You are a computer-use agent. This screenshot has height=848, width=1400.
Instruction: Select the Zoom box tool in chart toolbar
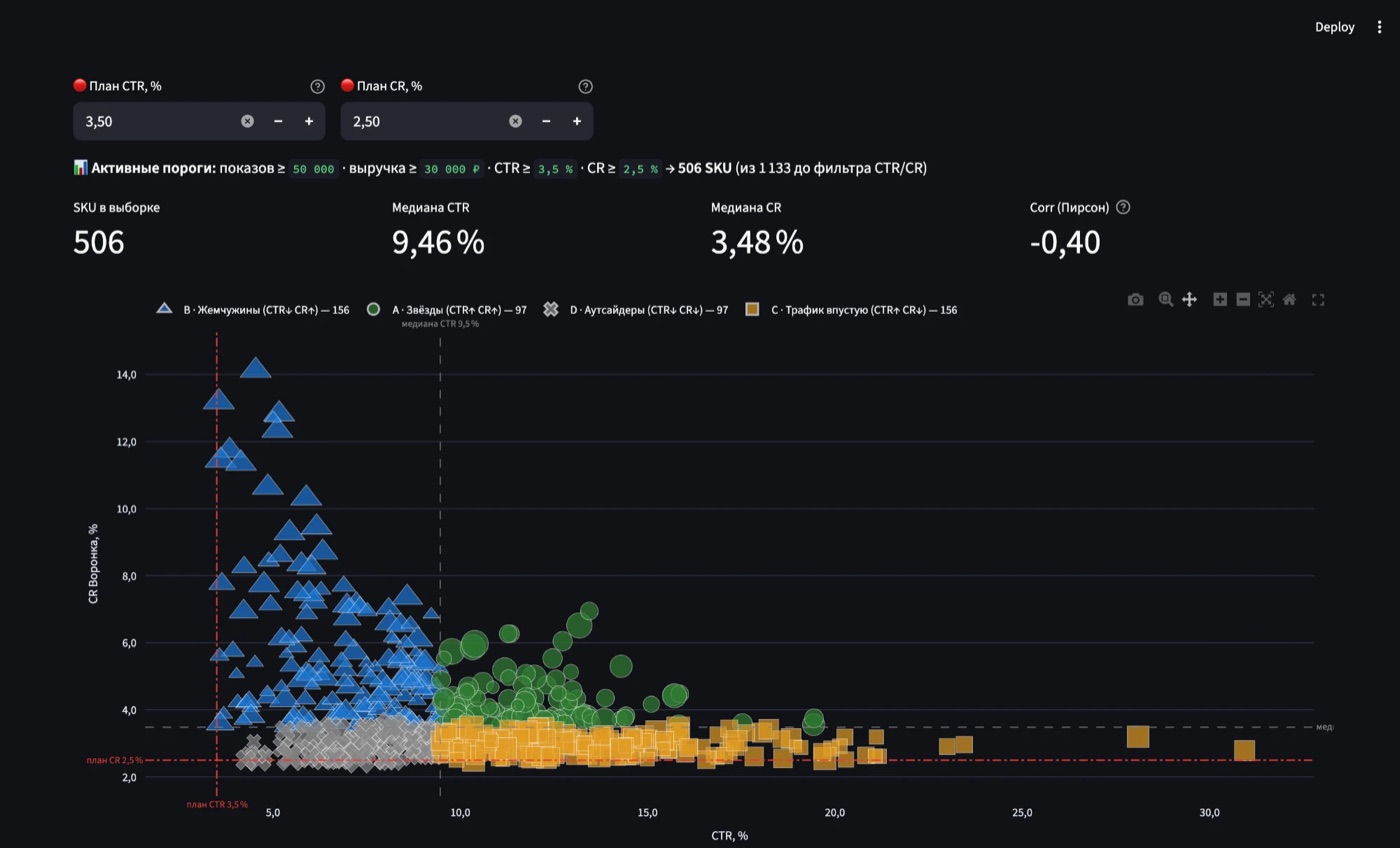pyautogui.click(x=1166, y=300)
